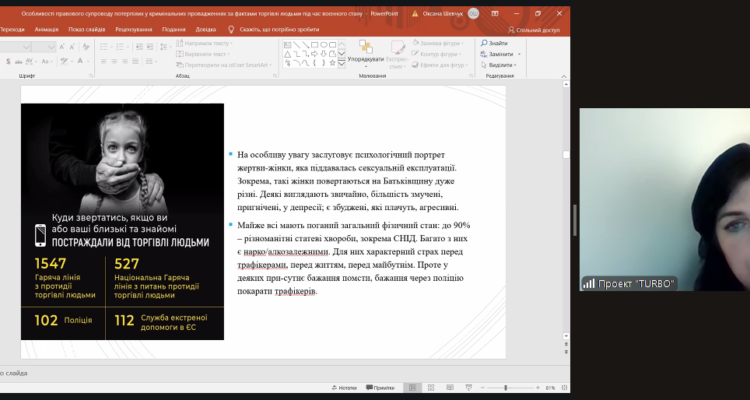Switch to Slide Sorter view
Viewport: 750px width, 400px height.
431,387
